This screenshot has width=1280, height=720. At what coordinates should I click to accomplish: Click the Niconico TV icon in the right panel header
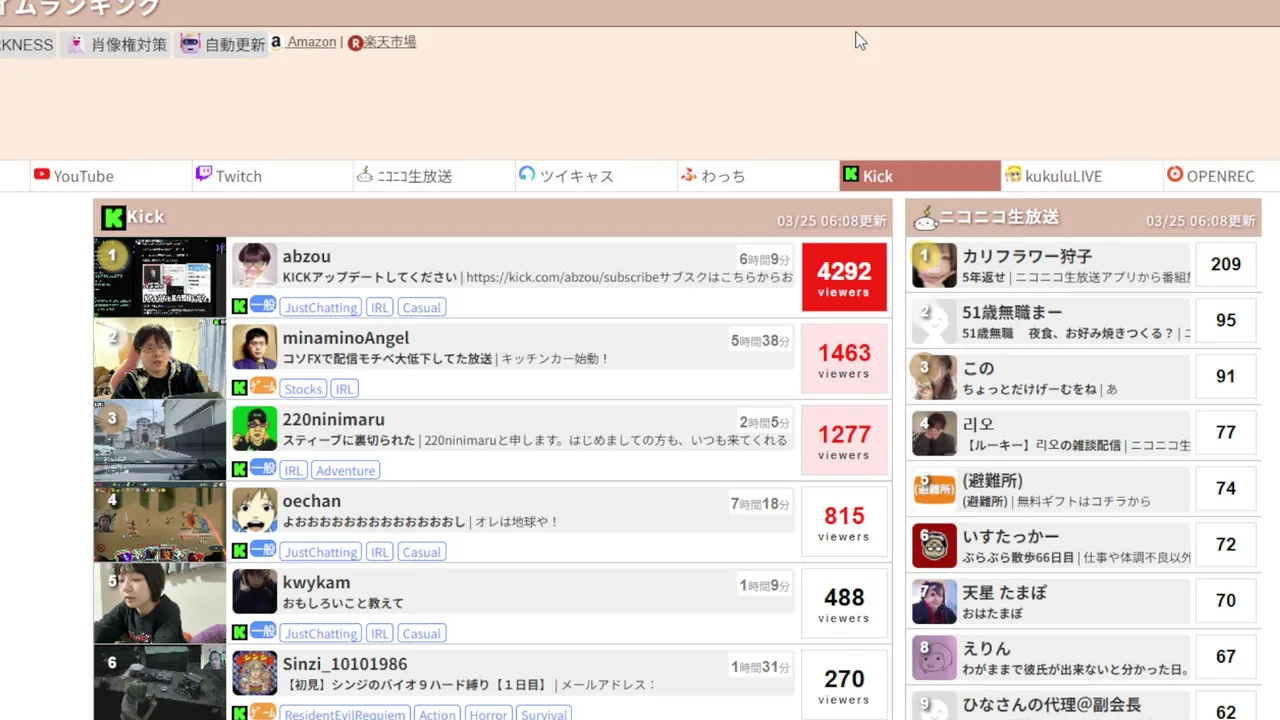926,218
